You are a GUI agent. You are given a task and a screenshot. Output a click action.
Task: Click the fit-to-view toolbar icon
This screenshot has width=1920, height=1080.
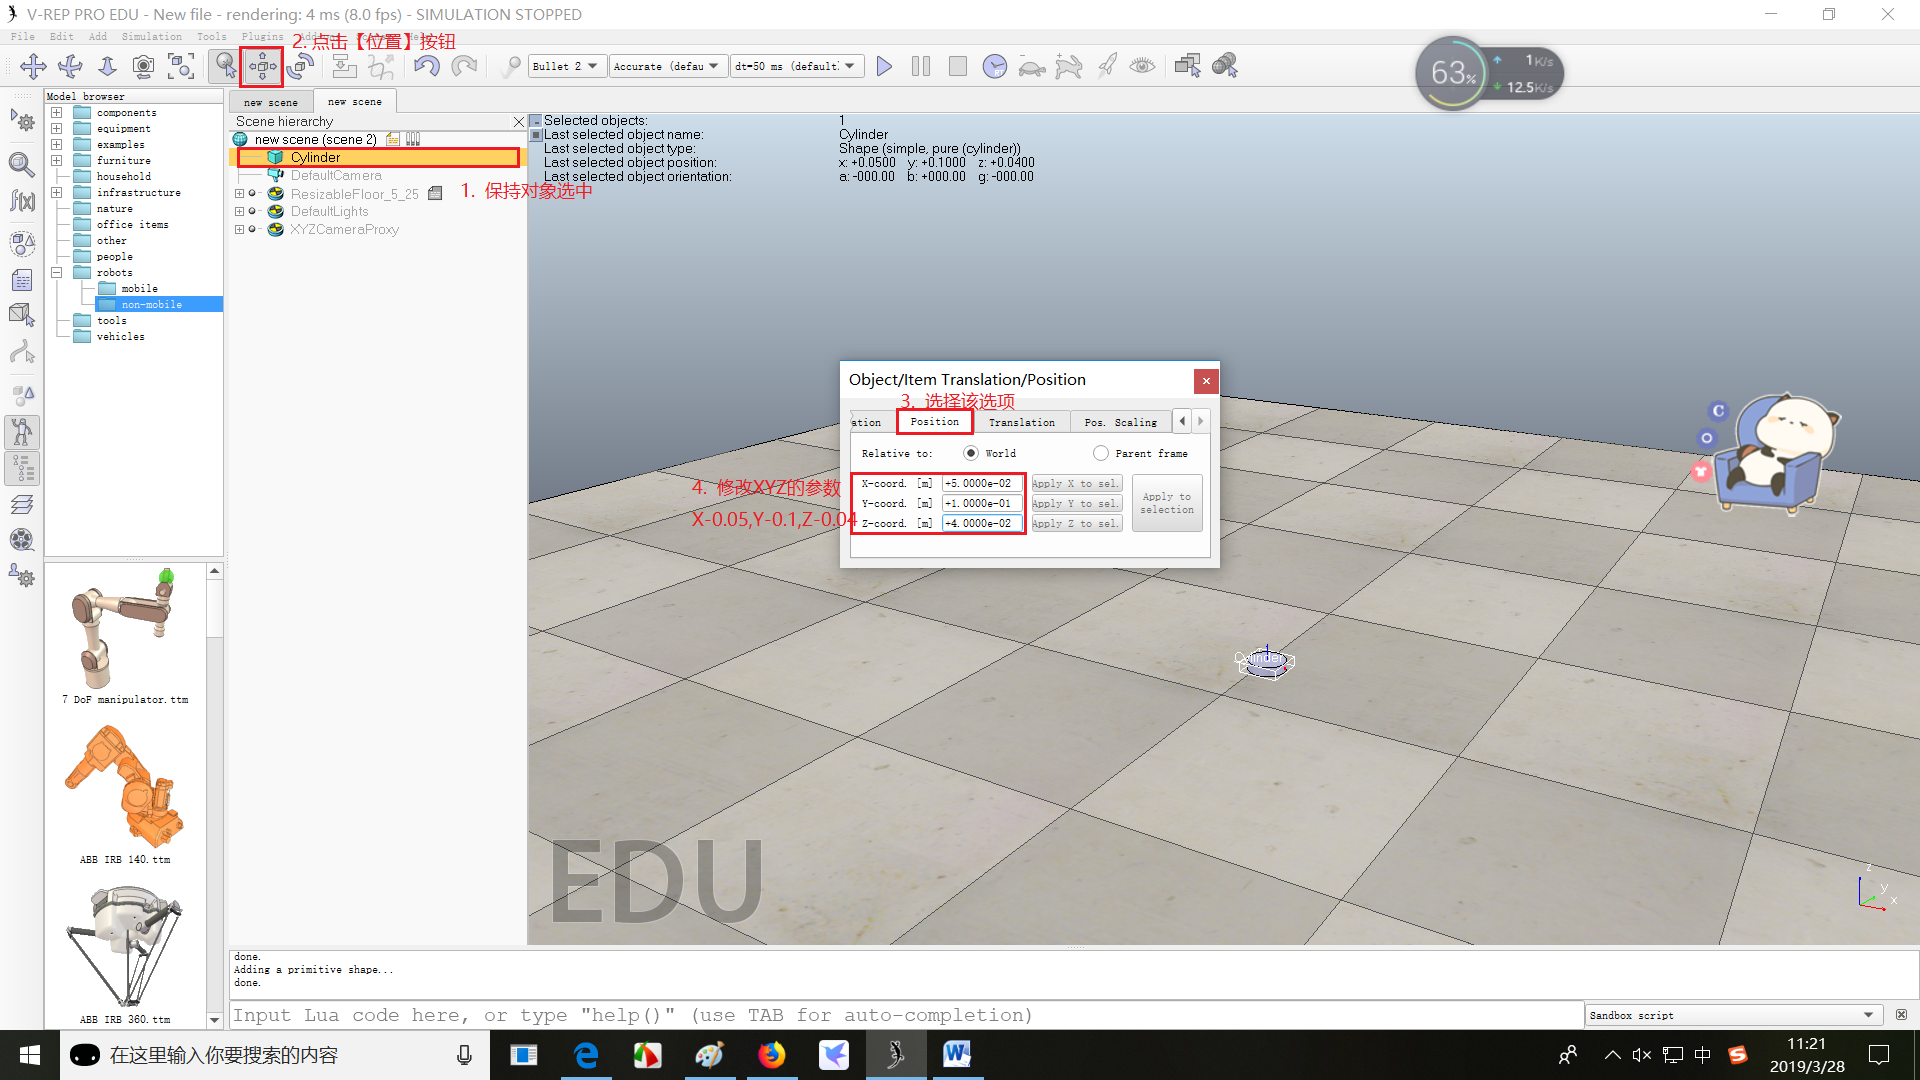coord(181,67)
